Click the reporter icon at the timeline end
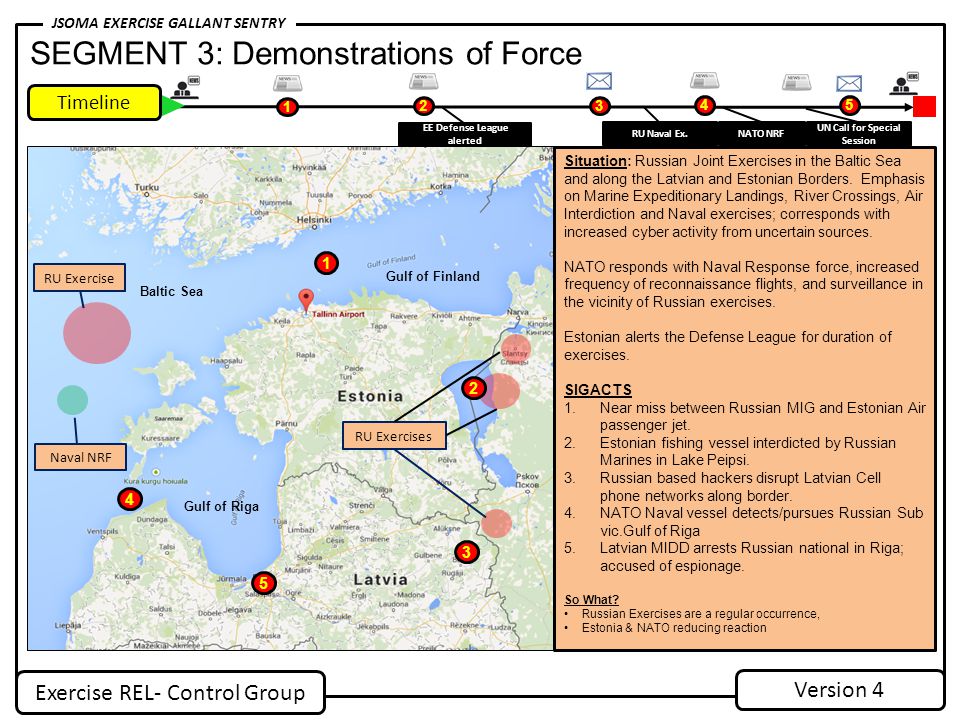This screenshot has width=960, height=720. tap(904, 83)
